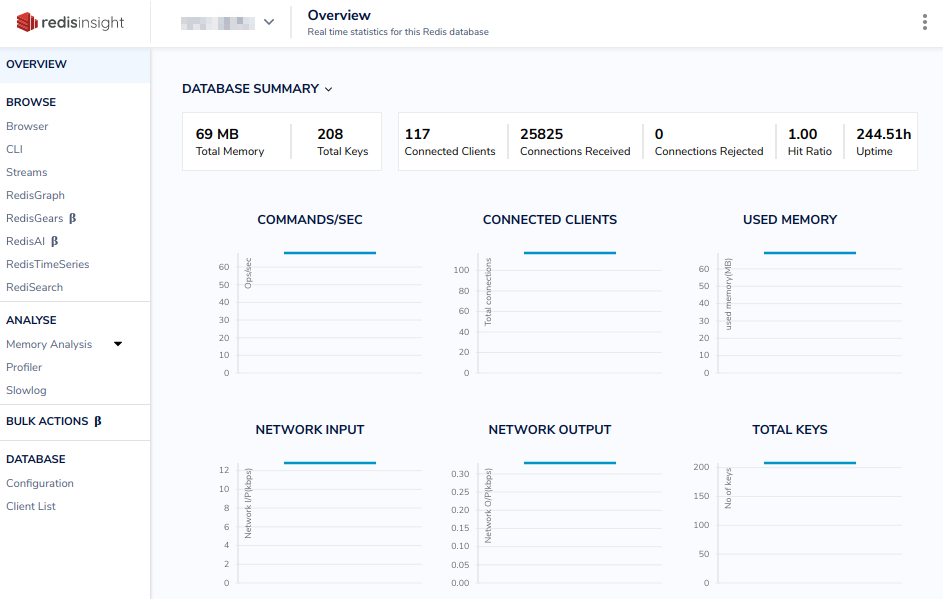Expand the database selector dropdown
The height and width of the screenshot is (599, 943).
pyautogui.click(x=267, y=21)
